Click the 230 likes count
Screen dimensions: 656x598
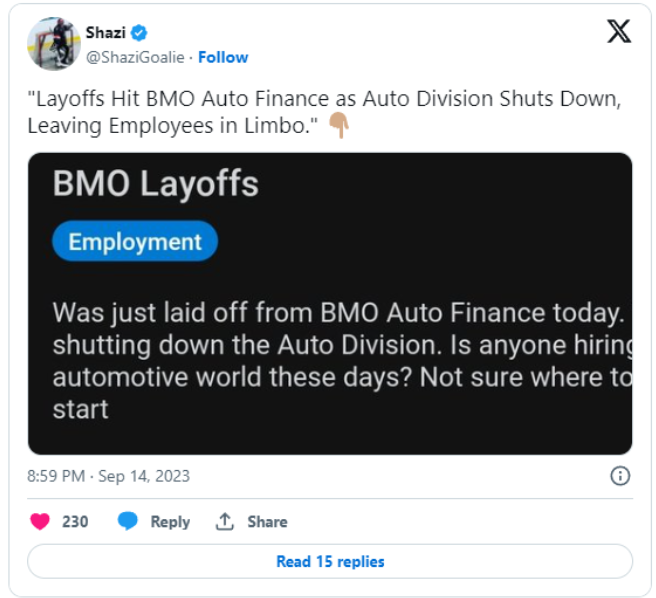pos(75,522)
